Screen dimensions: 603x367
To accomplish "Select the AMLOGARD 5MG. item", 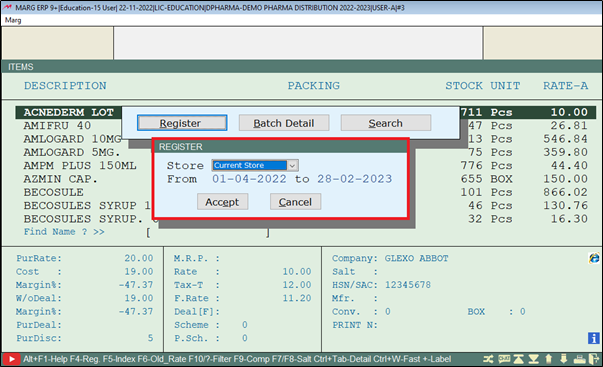I will (72, 152).
